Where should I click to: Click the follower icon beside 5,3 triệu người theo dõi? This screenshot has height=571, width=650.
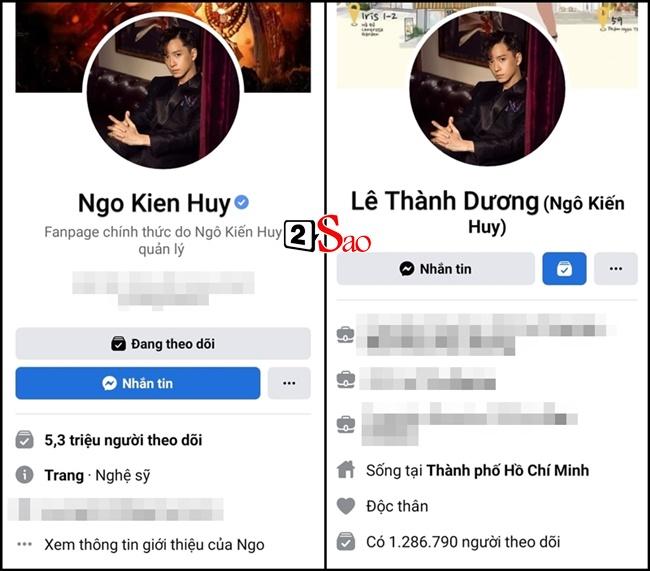[24, 440]
